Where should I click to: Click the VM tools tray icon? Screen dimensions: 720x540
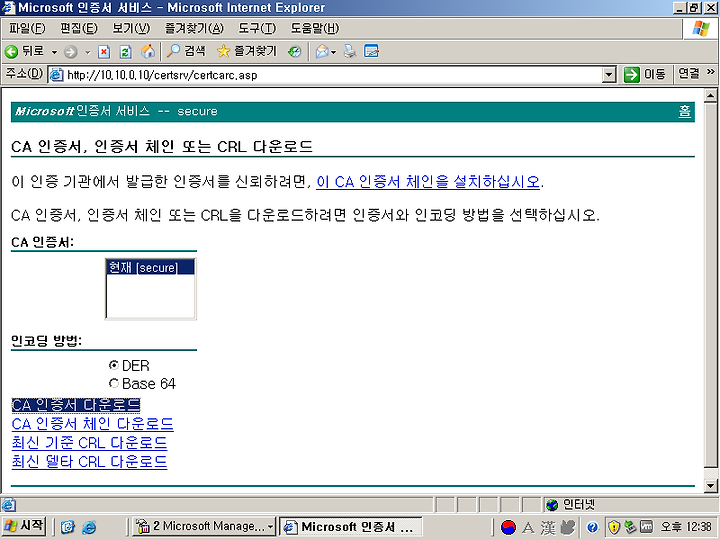pyautogui.click(x=646, y=527)
